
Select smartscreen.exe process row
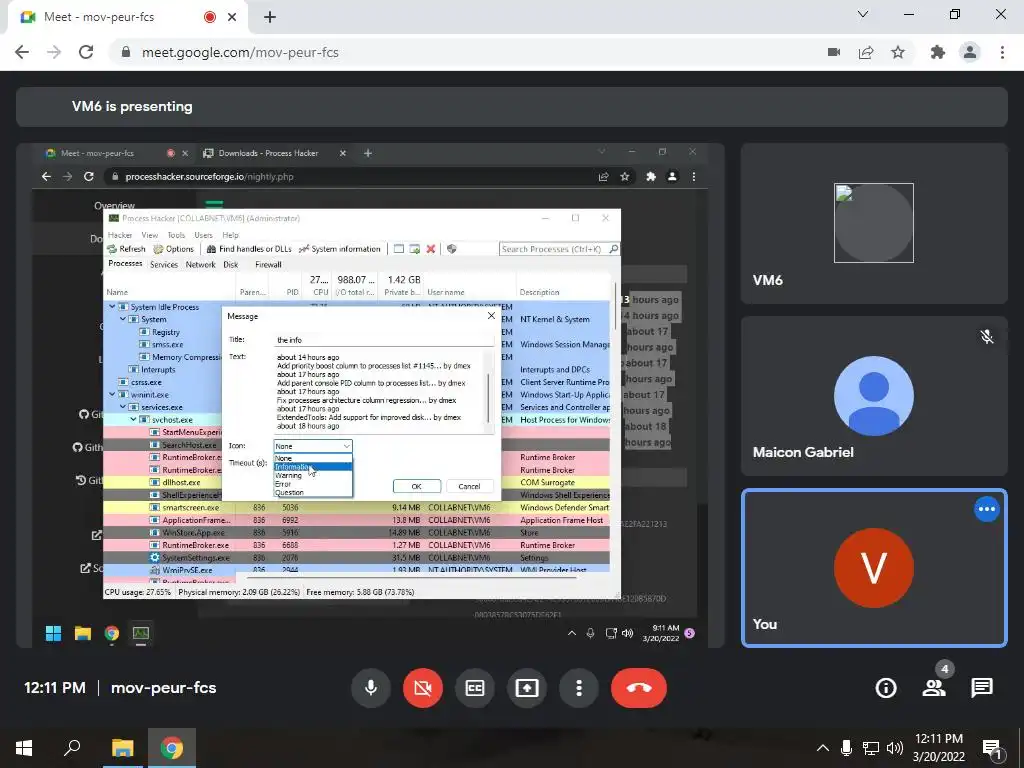pos(357,507)
